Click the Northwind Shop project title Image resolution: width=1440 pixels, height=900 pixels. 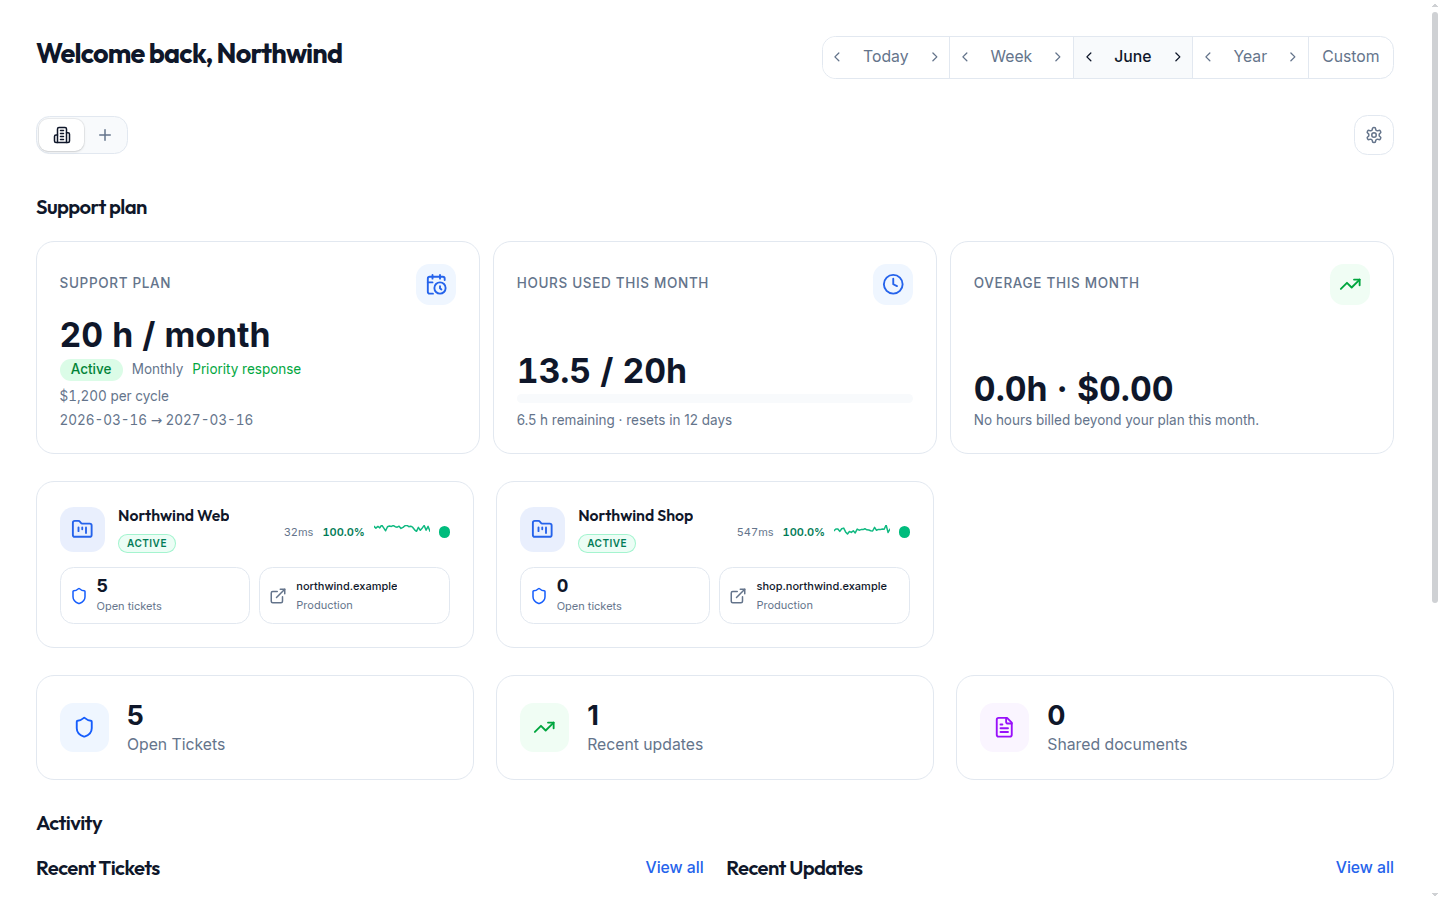(636, 516)
